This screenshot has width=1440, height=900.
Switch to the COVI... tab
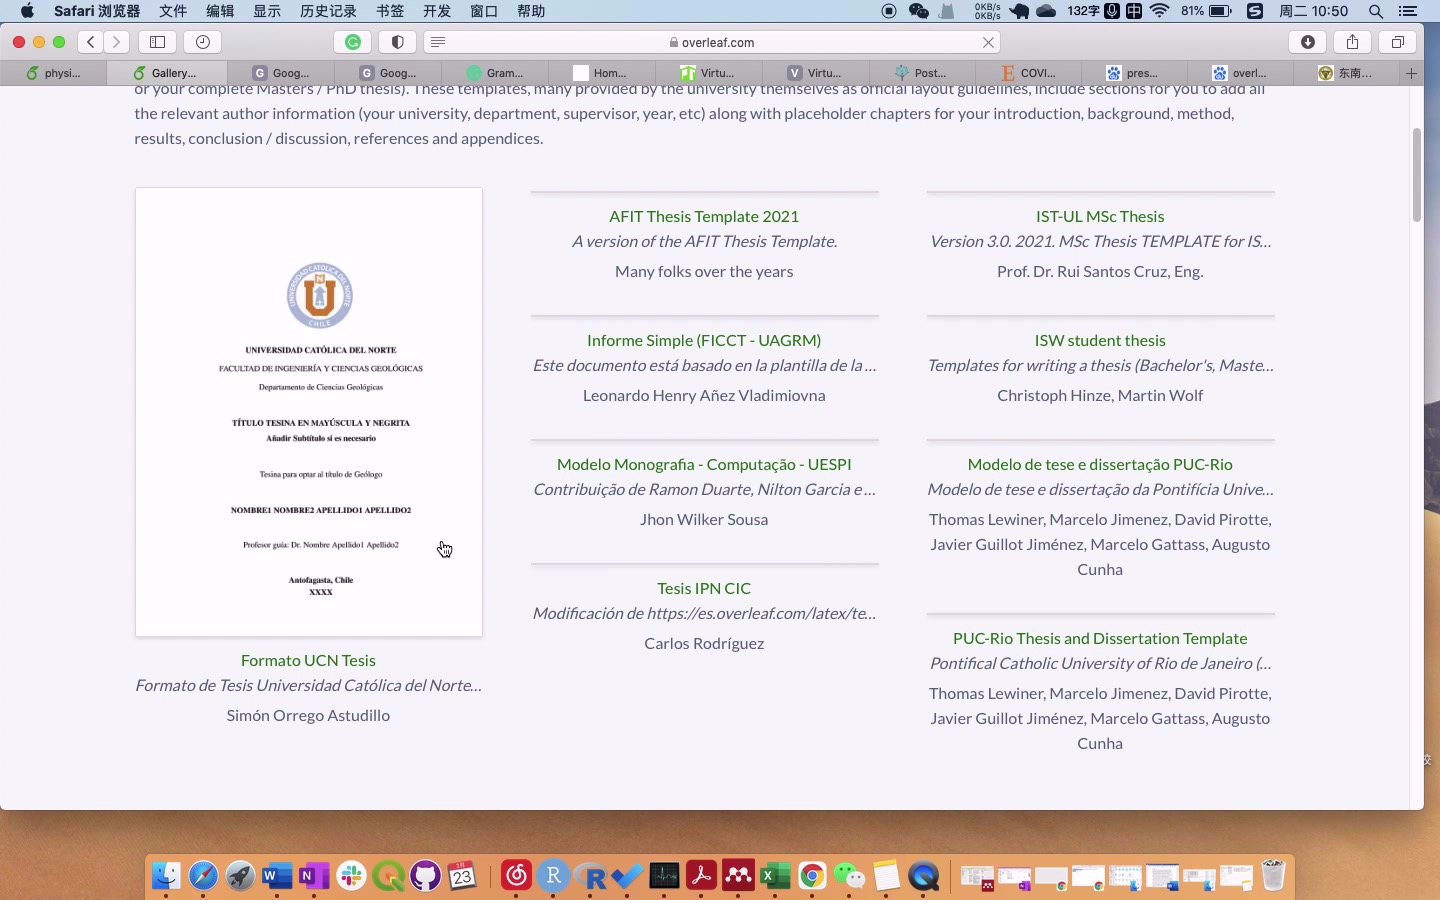tap(1030, 73)
